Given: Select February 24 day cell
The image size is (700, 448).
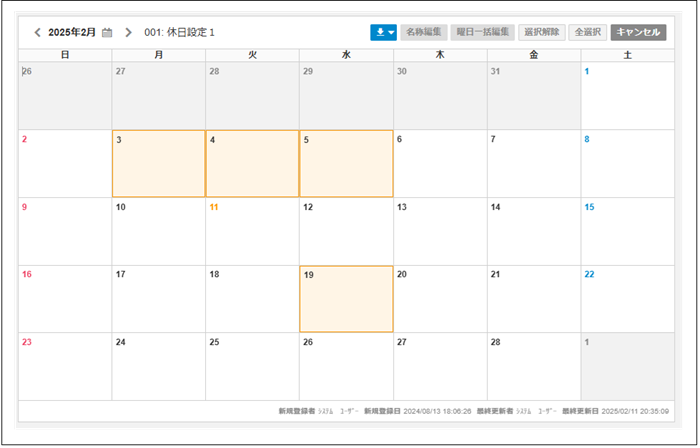Looking at the screenshot, I should (158, 366).
